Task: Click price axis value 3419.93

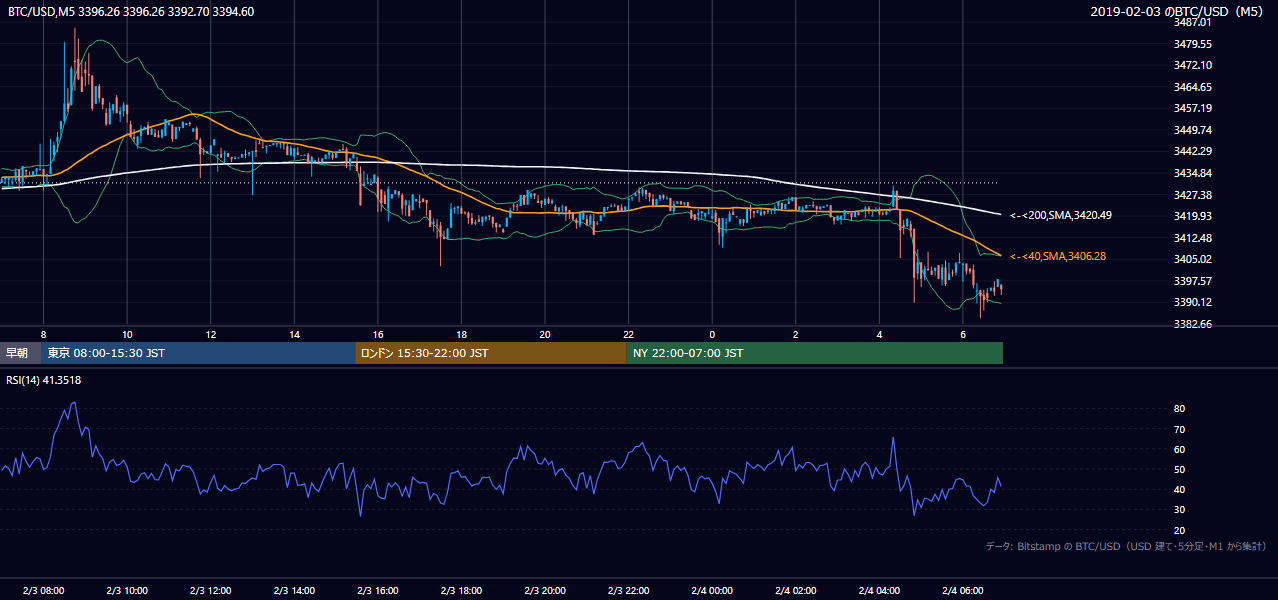Action: 1193,216
